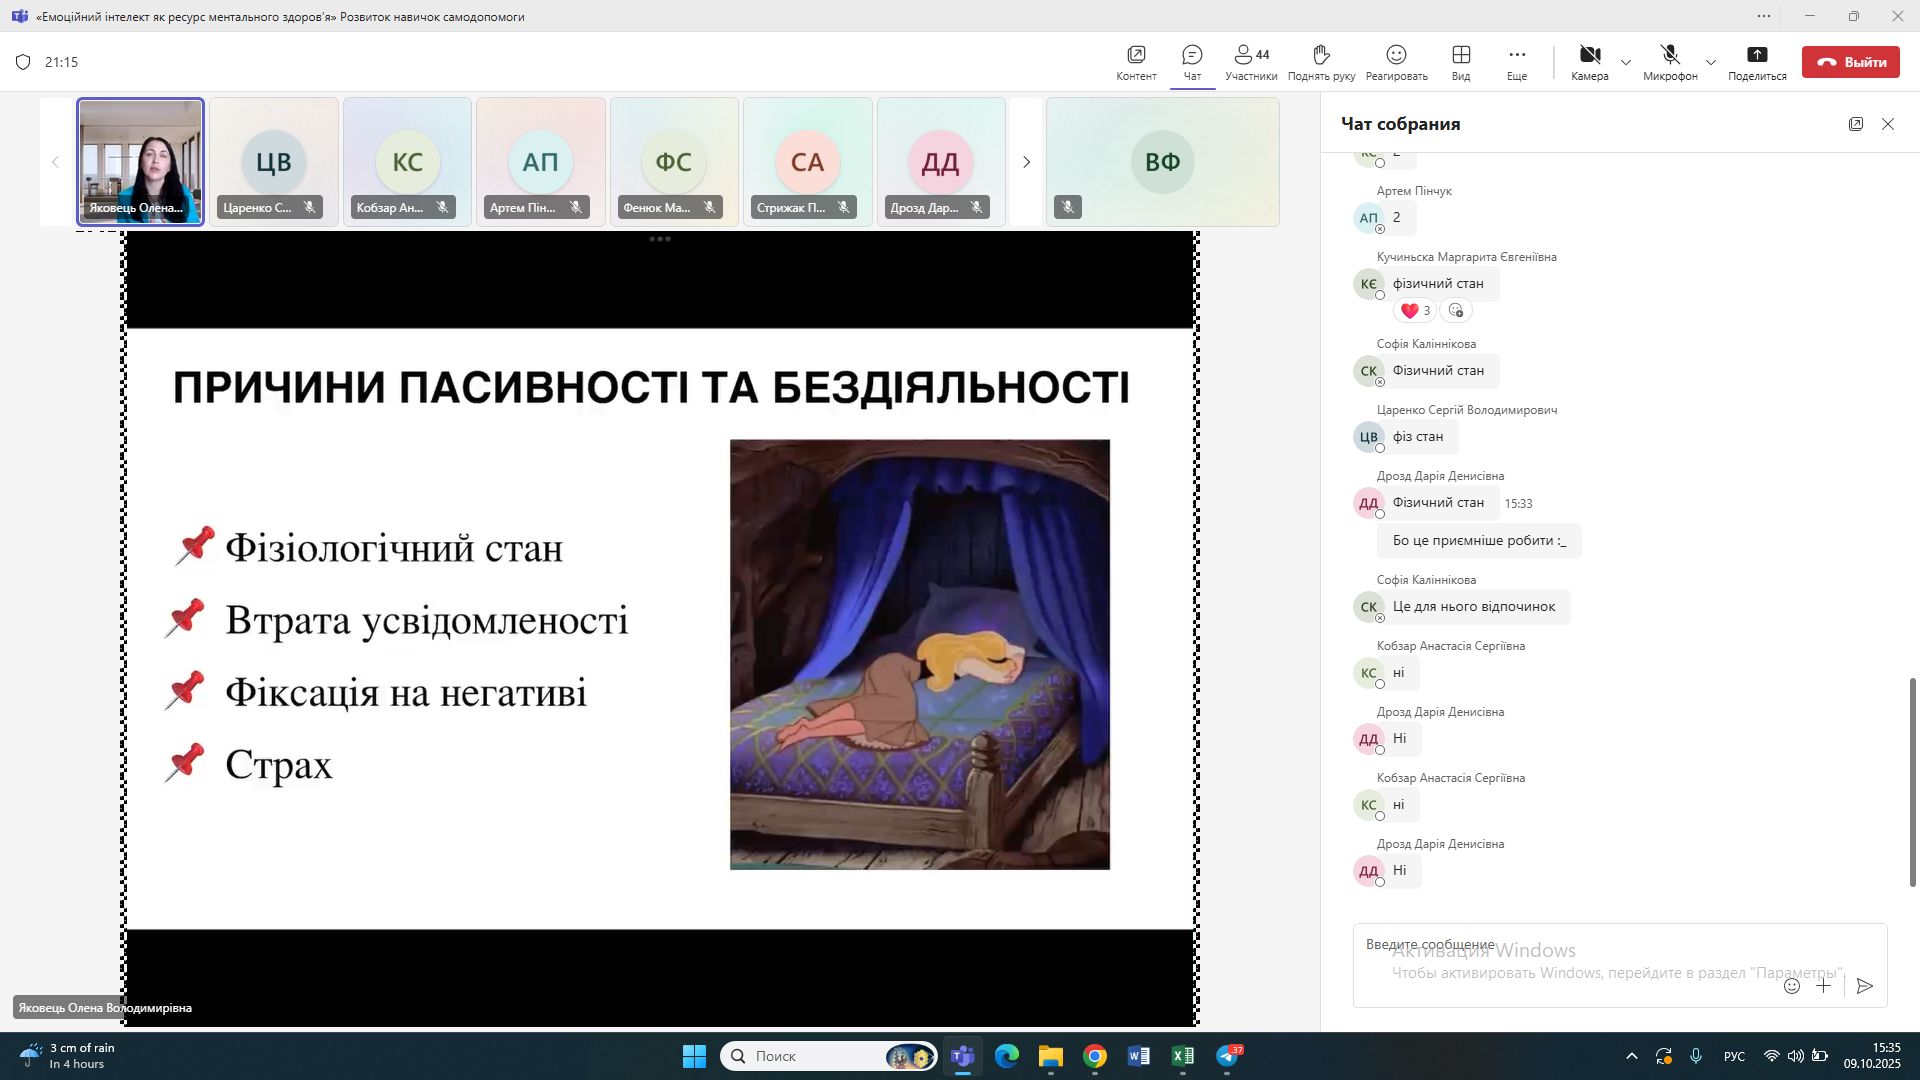Image resolution: width=1920 pixels, height=1080 pixels.
Task: Switch to the Чат tab
Action: 1192,55
